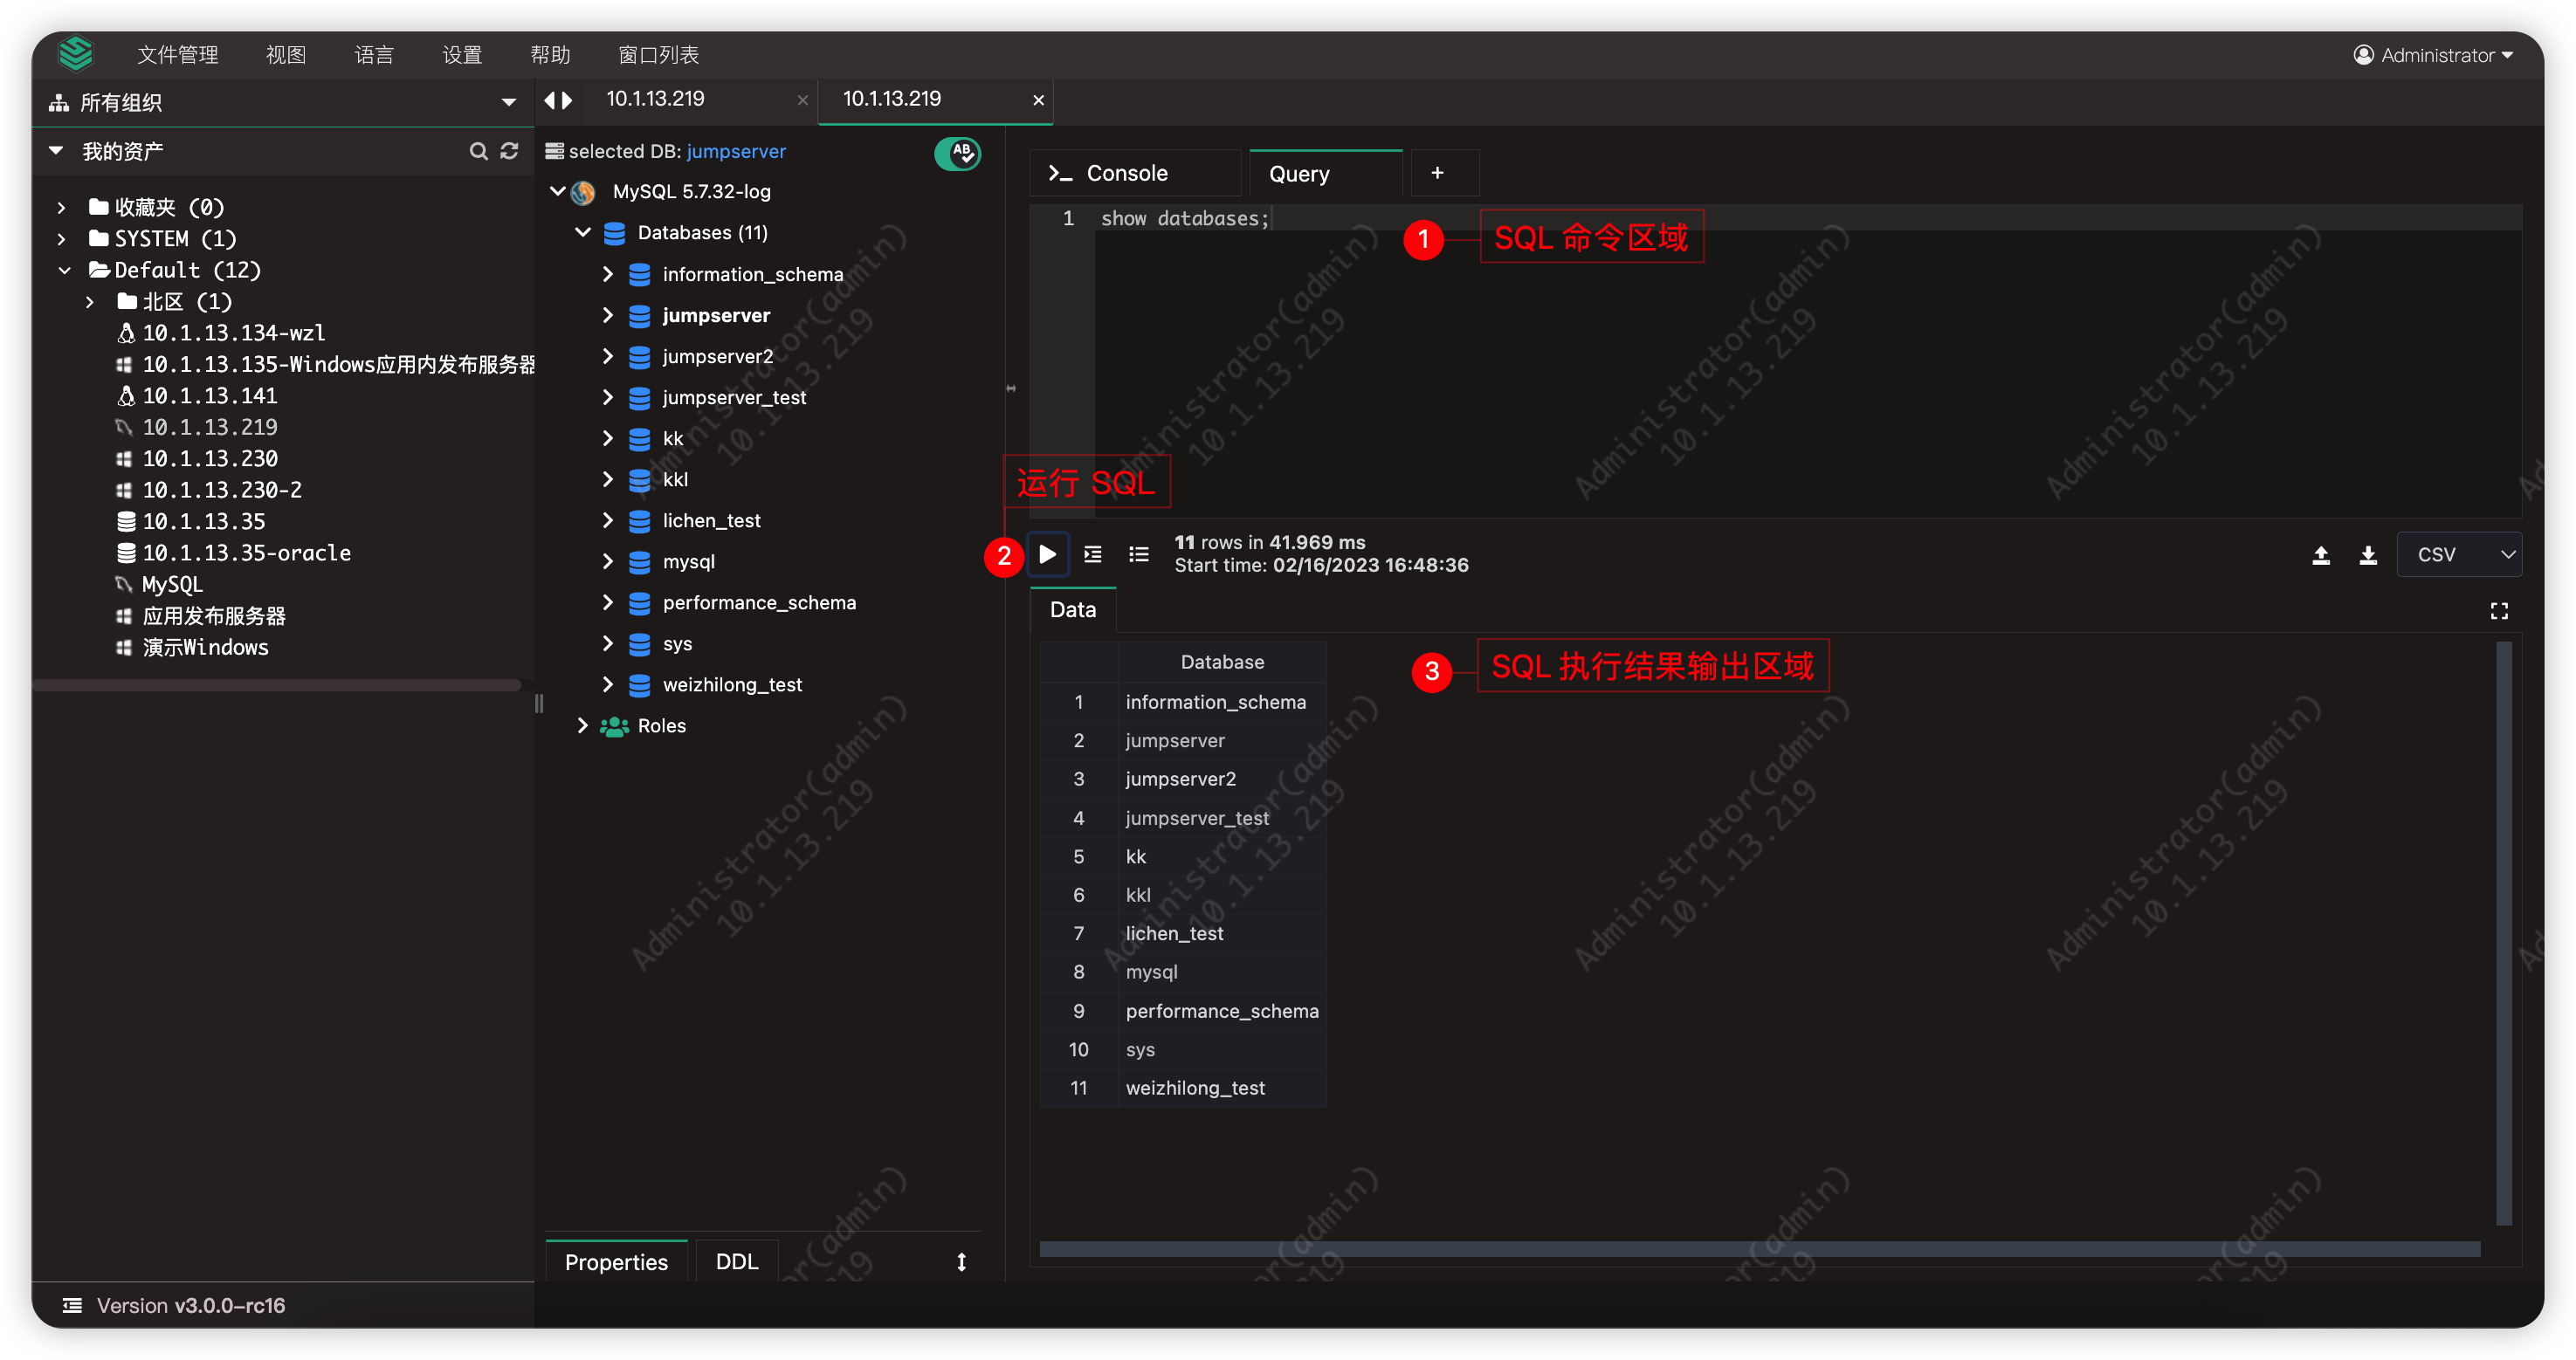2576x1360 pixels.
Task: Click the status bar menu icon by Version
Action: pyautogui.click(x=72, y=1305)
